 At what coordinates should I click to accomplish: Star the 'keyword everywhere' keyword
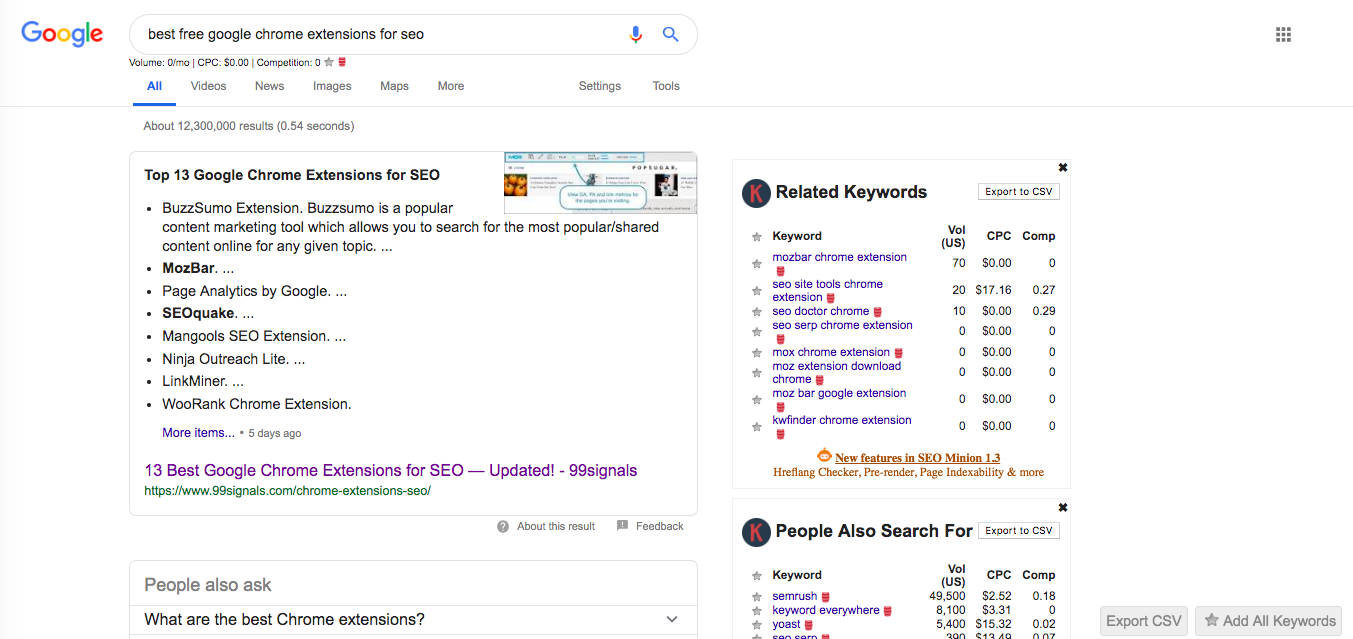click(757, 611)
